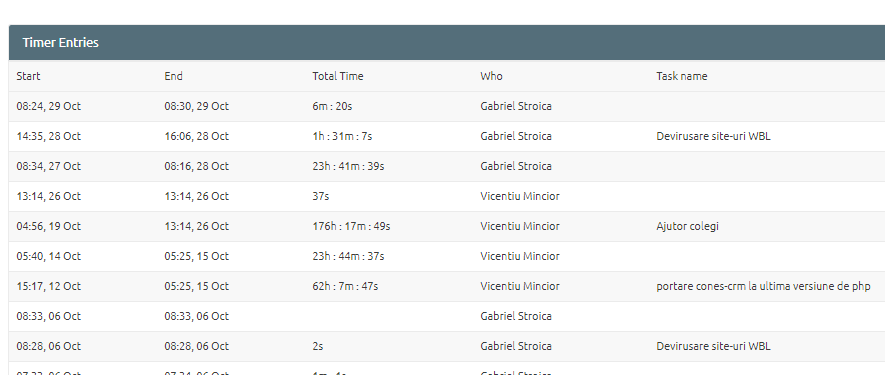Open portare cones-crm la ultima versiune task
885x375 pixels.
(763, 286)
